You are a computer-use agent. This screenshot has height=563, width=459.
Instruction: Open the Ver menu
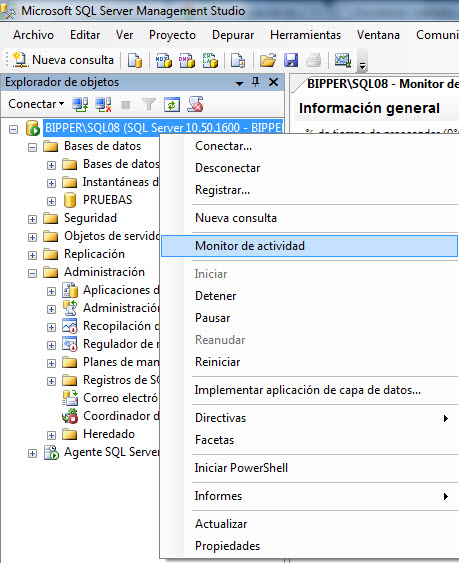(125, 35)
